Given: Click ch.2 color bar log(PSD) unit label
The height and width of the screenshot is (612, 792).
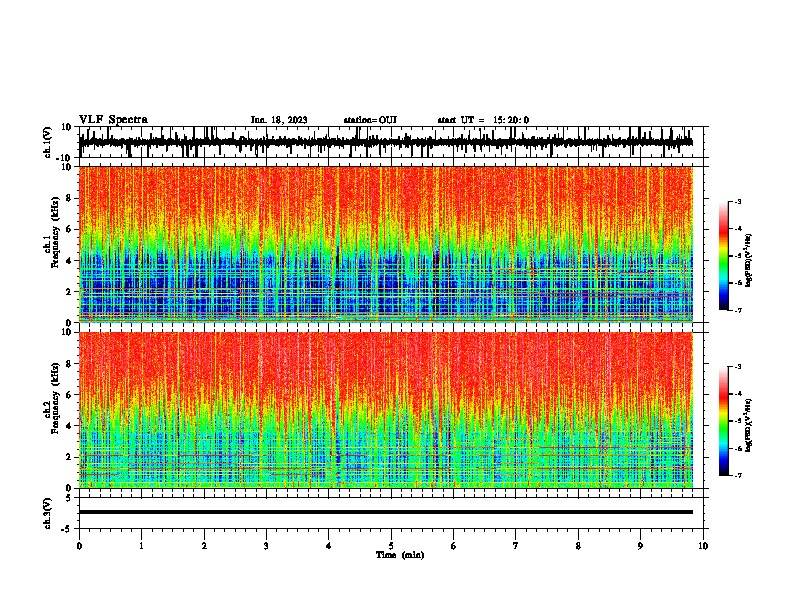Looking at the screenshot, I should pyautogui.click(x=749, y=426).
